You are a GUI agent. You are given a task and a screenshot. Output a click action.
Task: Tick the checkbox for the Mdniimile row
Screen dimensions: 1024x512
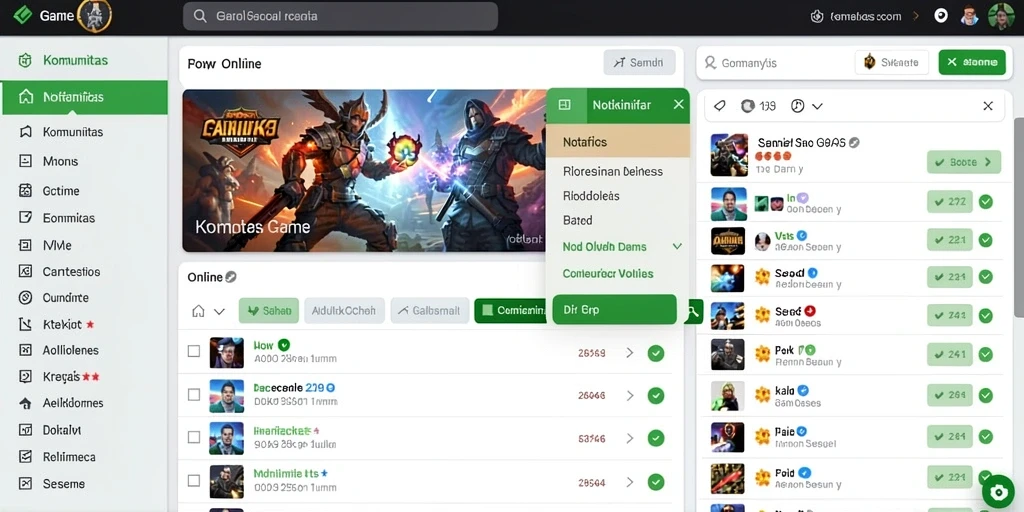[194, 481]
